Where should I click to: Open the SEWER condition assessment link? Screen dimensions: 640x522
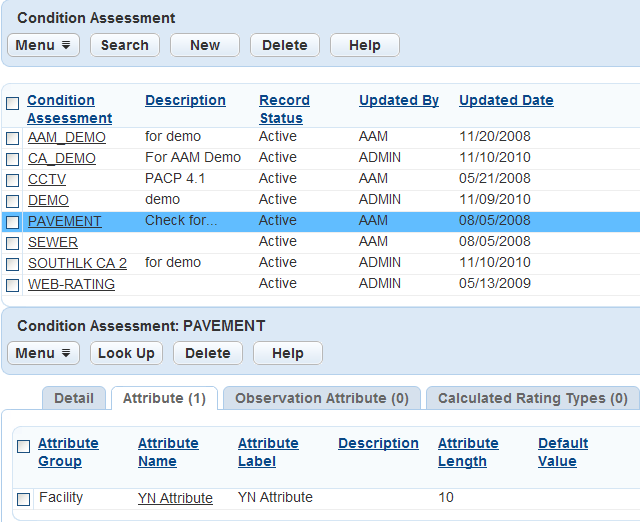52,242
